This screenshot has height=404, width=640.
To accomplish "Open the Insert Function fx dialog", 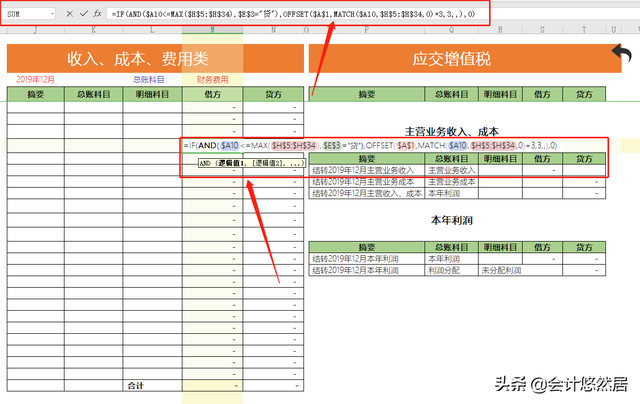I will point(97,13).
